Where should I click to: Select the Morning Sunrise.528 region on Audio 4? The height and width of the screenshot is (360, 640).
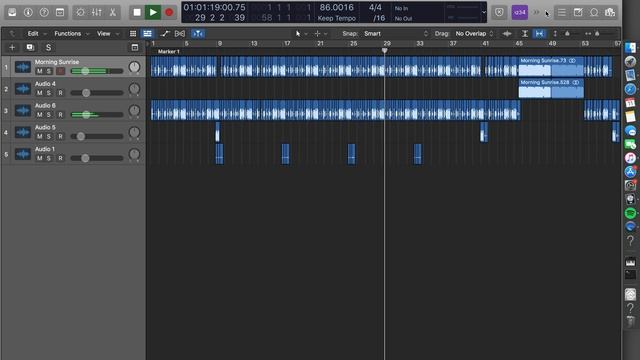point(551,88)
